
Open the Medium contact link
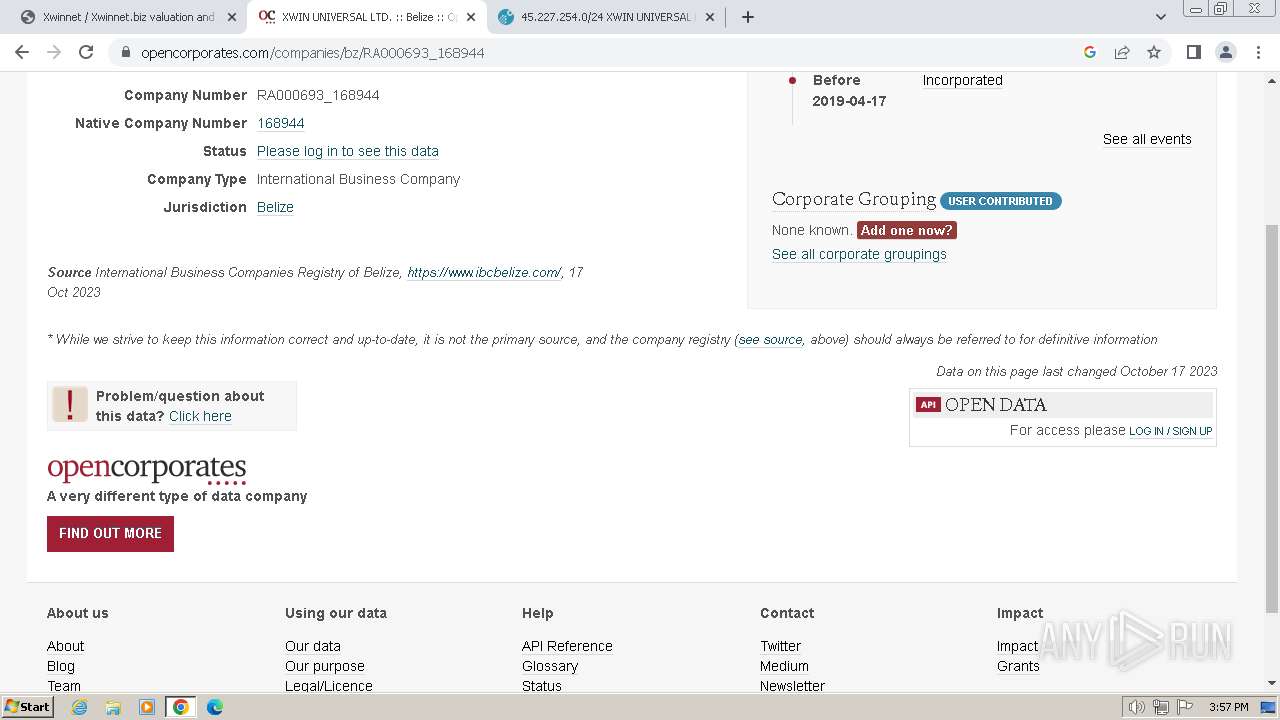coord(784,666)
